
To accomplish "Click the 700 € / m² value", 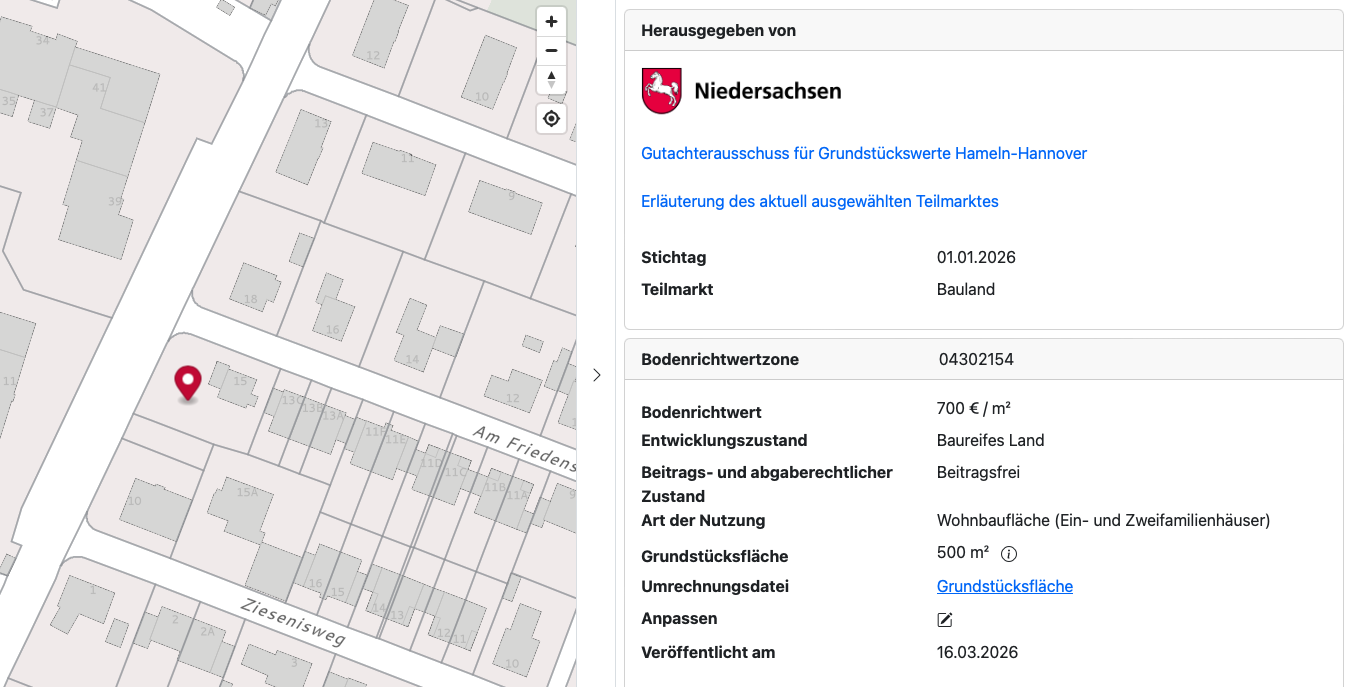I will coord(974,408).
